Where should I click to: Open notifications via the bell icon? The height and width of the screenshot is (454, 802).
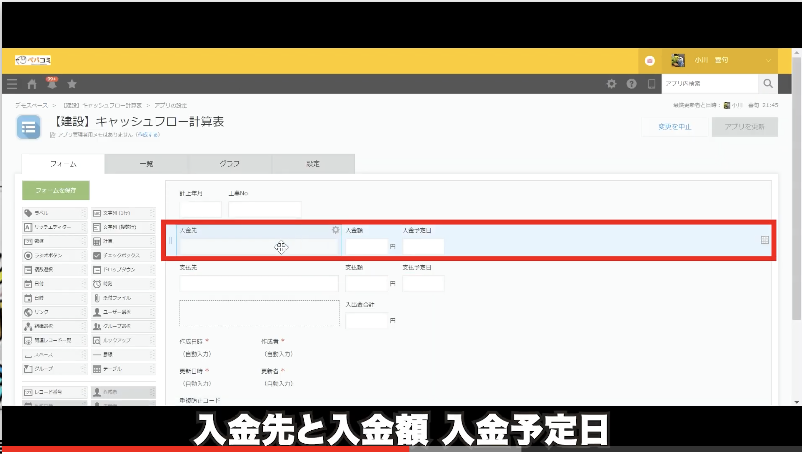click(51, 84)
